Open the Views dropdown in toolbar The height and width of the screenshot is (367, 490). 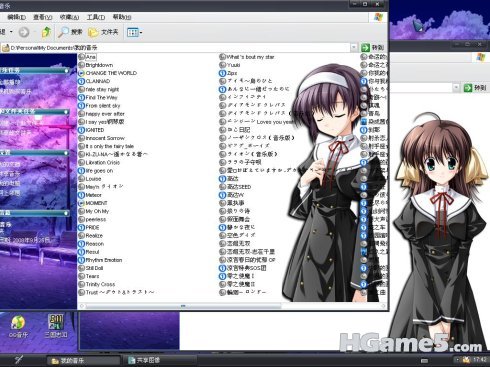pyautogui.click(x=135, y=32)
